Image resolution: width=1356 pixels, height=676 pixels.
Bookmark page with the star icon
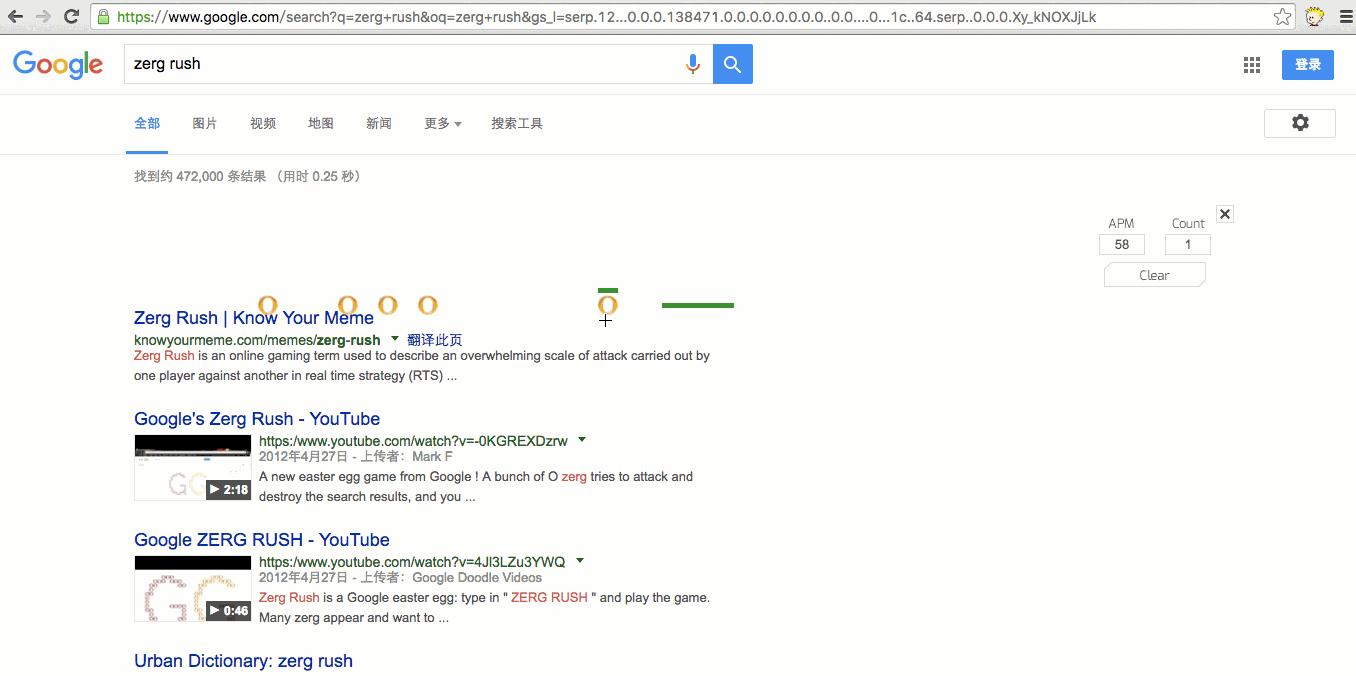coord(1282,17)
